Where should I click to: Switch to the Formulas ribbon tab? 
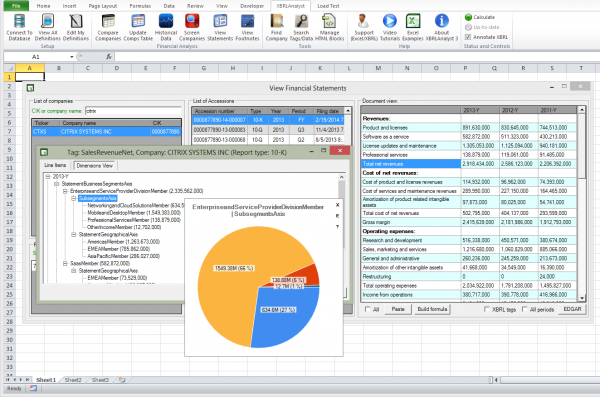coord(140,6)
